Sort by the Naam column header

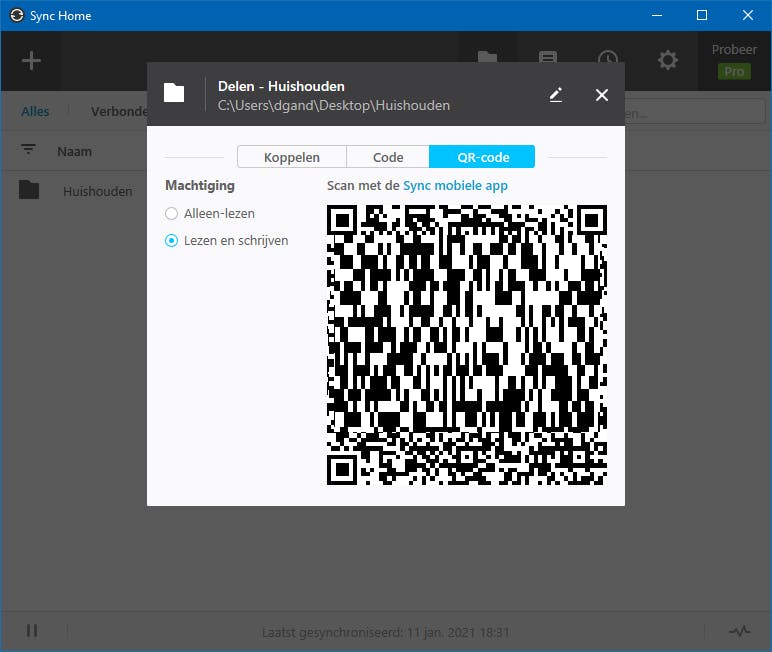point(74,152)
